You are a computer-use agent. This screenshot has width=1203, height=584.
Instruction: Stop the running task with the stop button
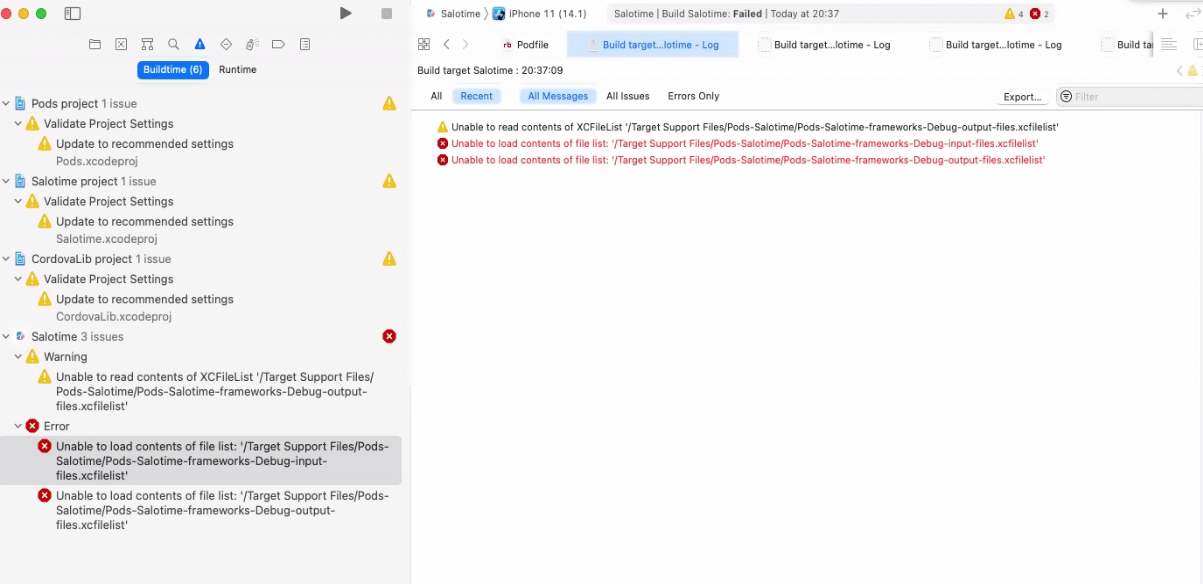click(x=387, y=13)
